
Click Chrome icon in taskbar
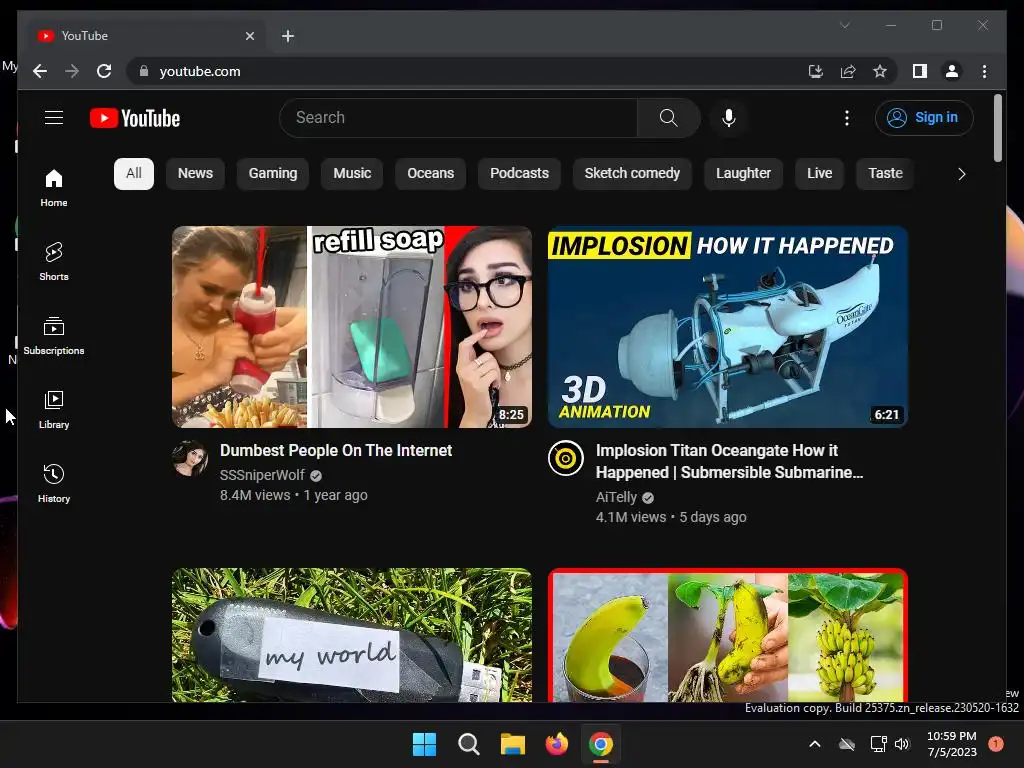601,744
